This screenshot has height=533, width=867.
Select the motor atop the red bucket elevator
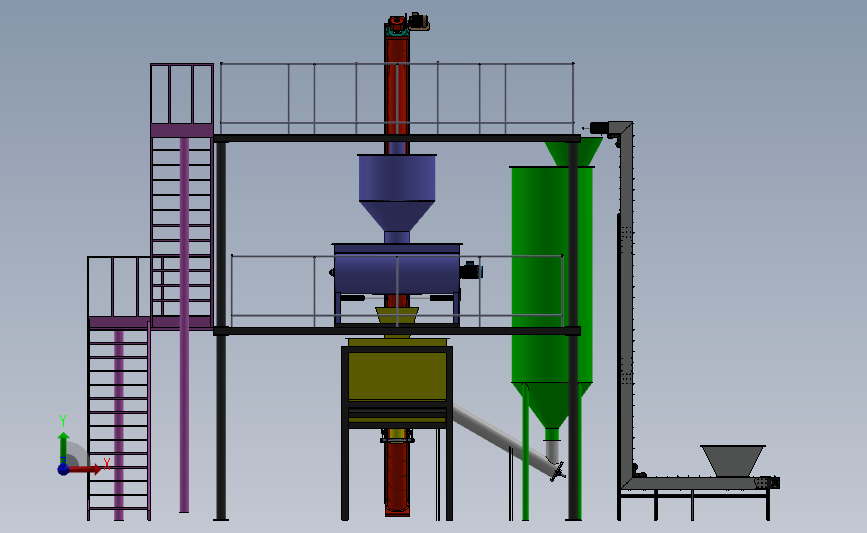tap(418, 22)
